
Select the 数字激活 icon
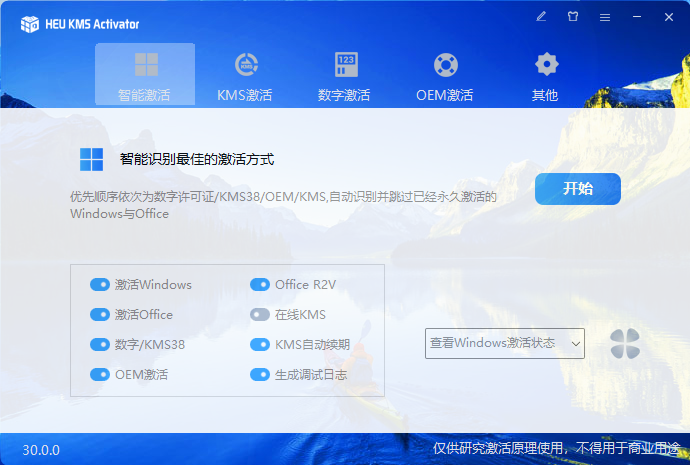tap(345, 65)
